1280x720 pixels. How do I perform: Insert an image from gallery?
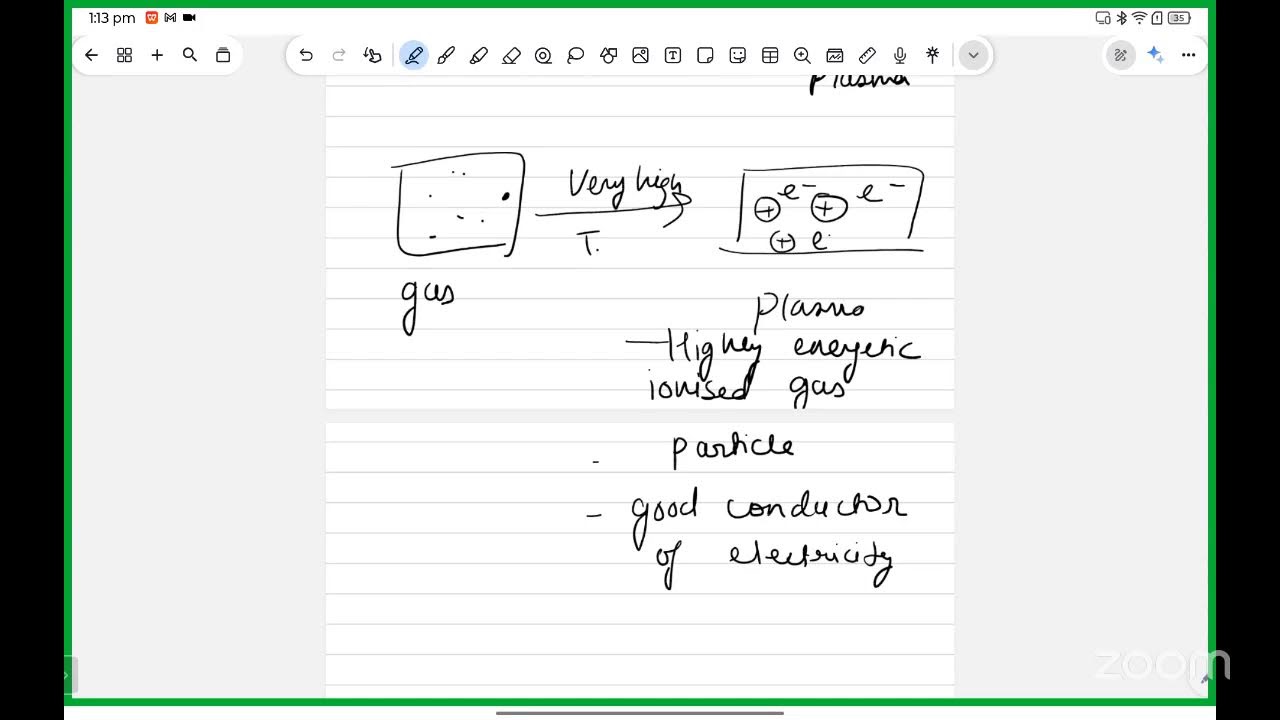641,56
